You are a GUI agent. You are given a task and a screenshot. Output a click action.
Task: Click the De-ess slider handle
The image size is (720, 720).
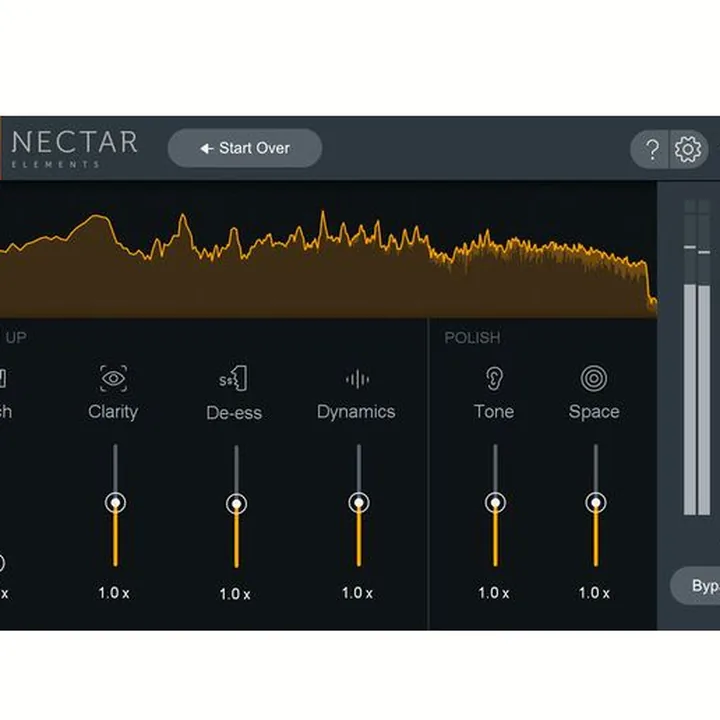pyautogui.click(x=236, y=504)
